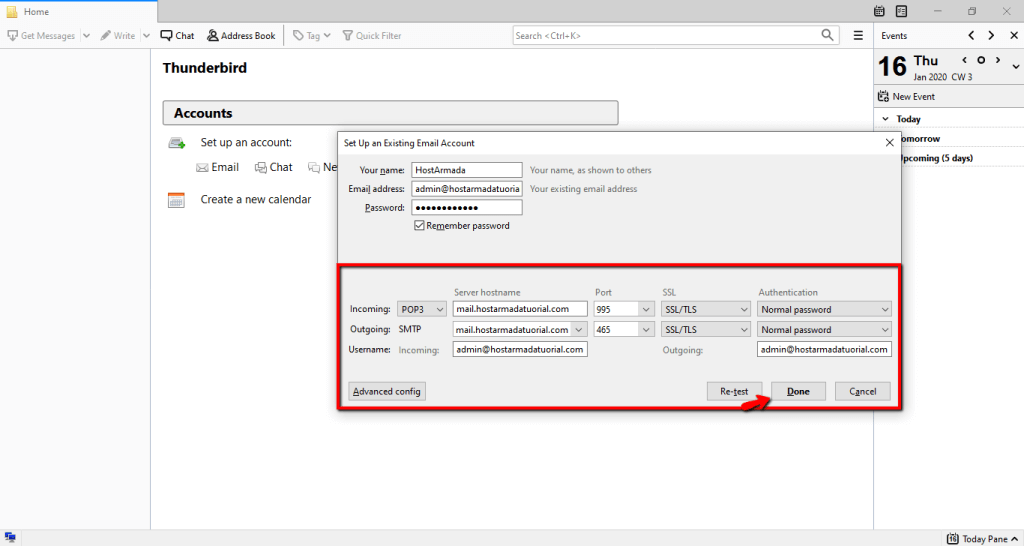
Task: Toggle the Today Pane button
Action: pyautogui.click(x=983, y=539)
